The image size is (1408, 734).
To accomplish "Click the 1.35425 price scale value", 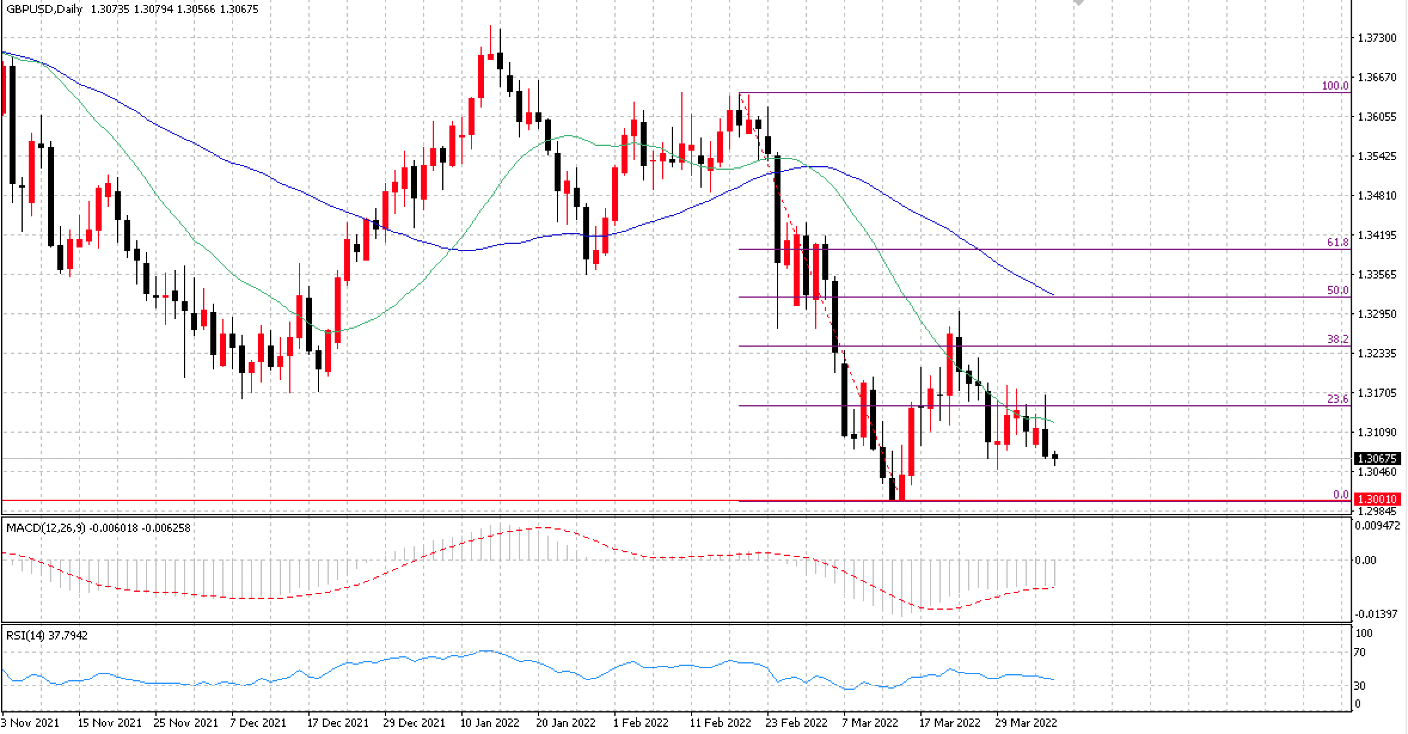I will click(1378, 156).
